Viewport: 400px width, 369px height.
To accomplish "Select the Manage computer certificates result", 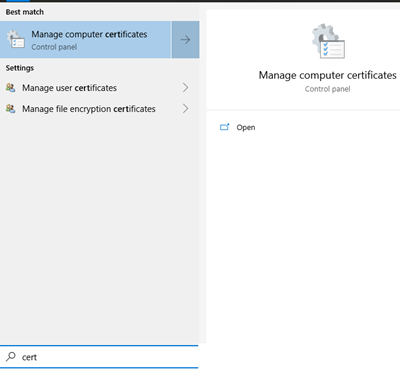I will click(85, 40).
